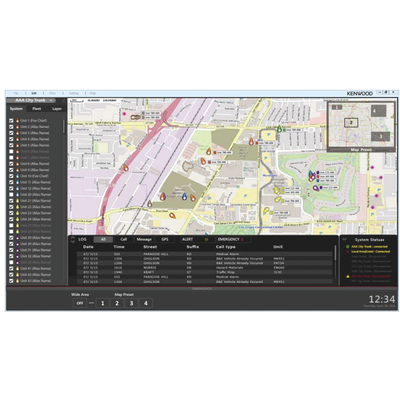Click the purple icon beside Unit 31

[17, 250]
